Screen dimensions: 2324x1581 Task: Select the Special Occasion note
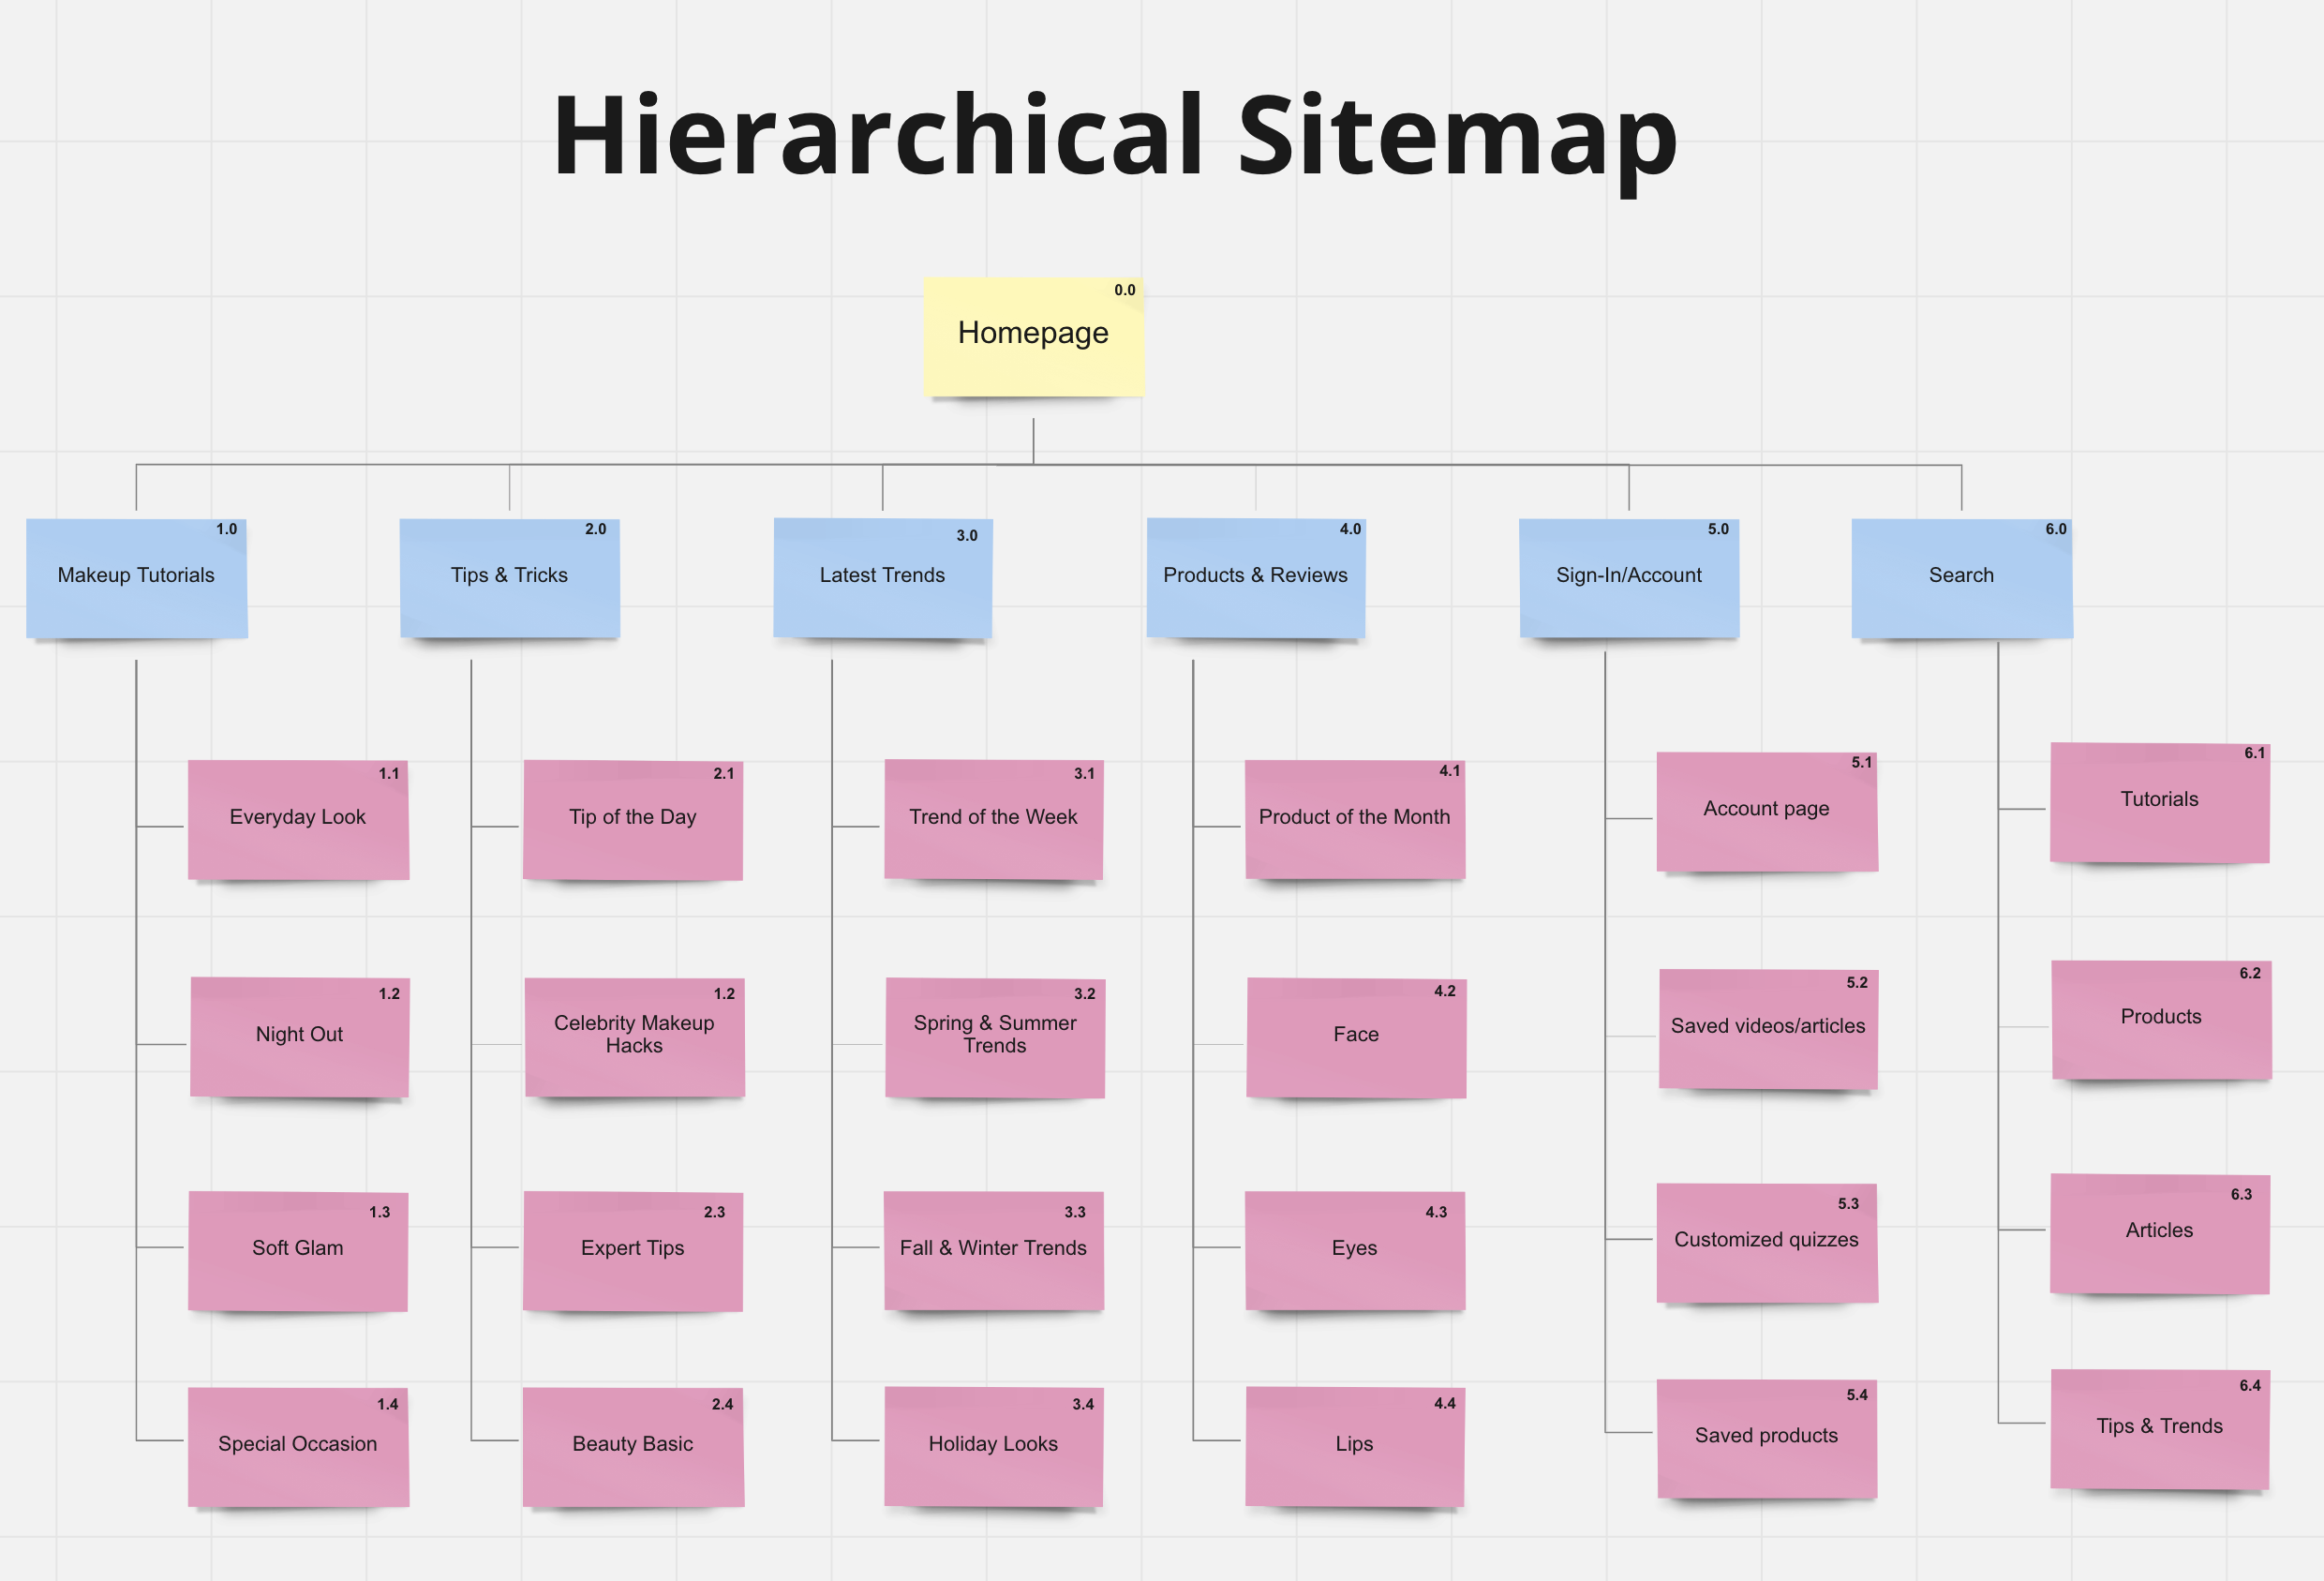tap(298, 1446)
